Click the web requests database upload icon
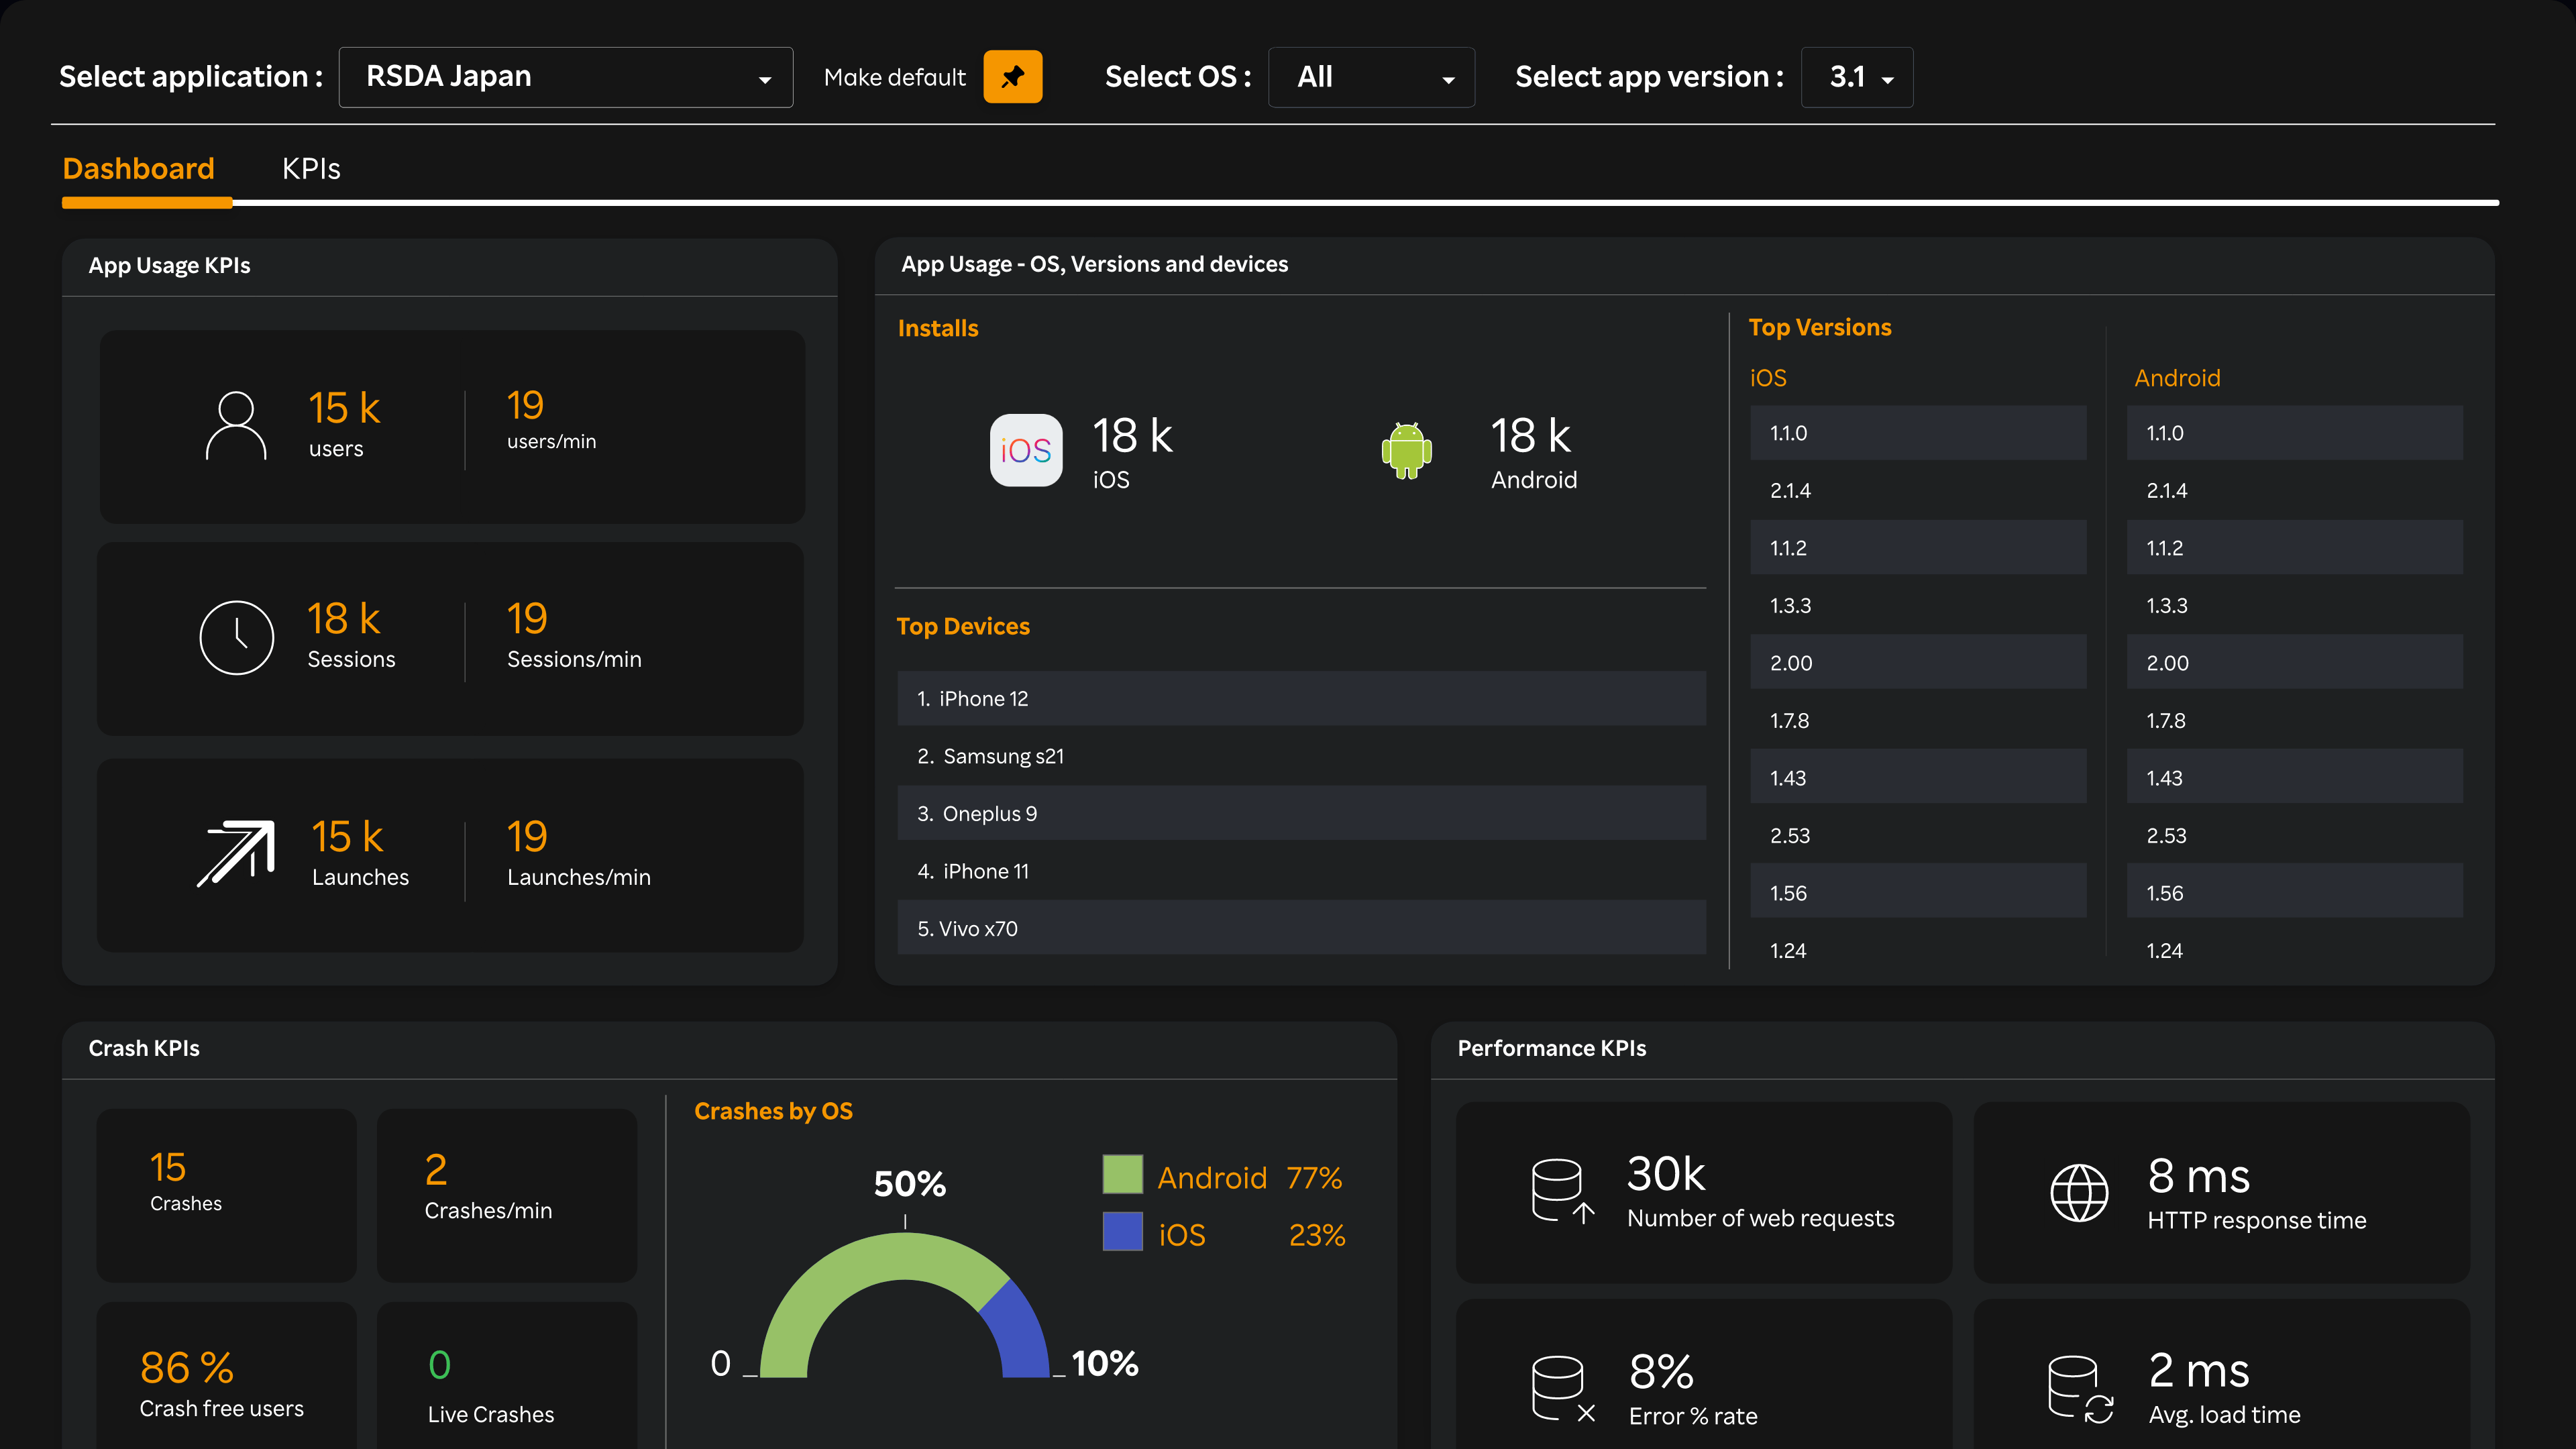The width and height of the screenshot is (2576, 1449). (1561, 1191)
